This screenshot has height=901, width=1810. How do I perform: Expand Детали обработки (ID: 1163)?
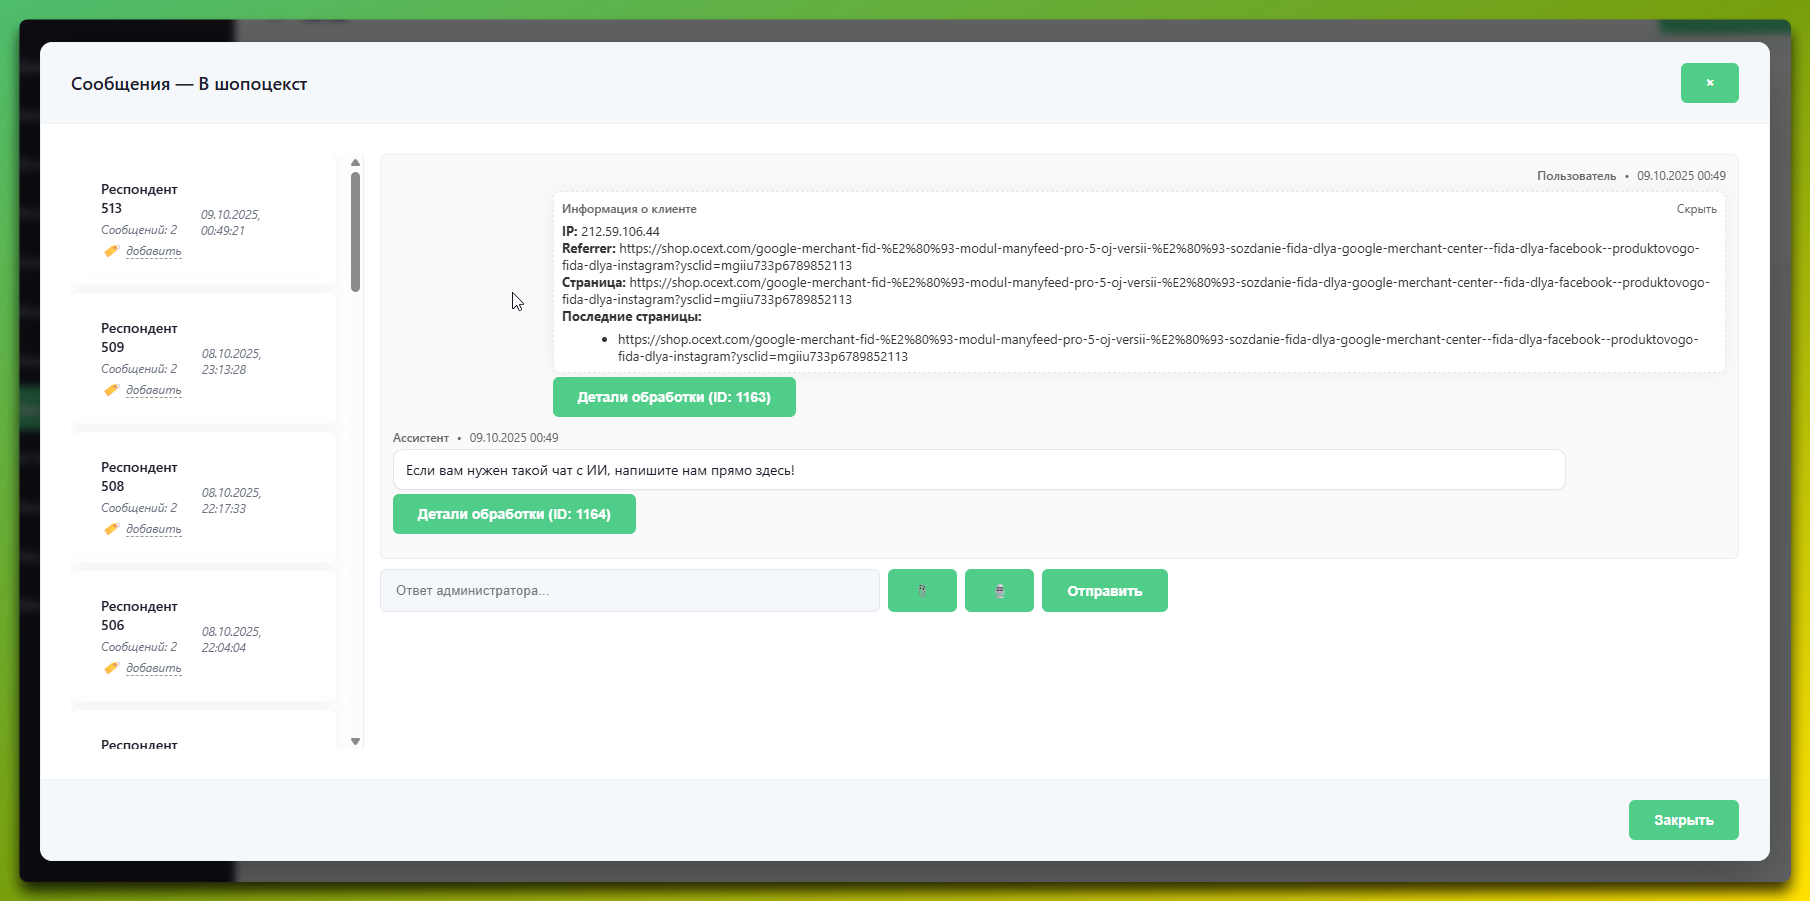click(674, 397)
